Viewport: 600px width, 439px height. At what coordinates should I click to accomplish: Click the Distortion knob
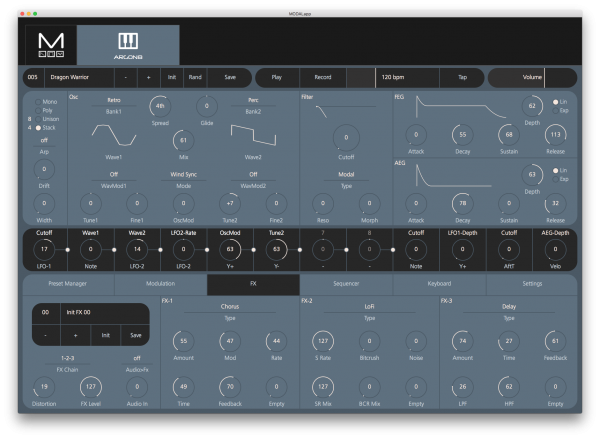(44, 387)
